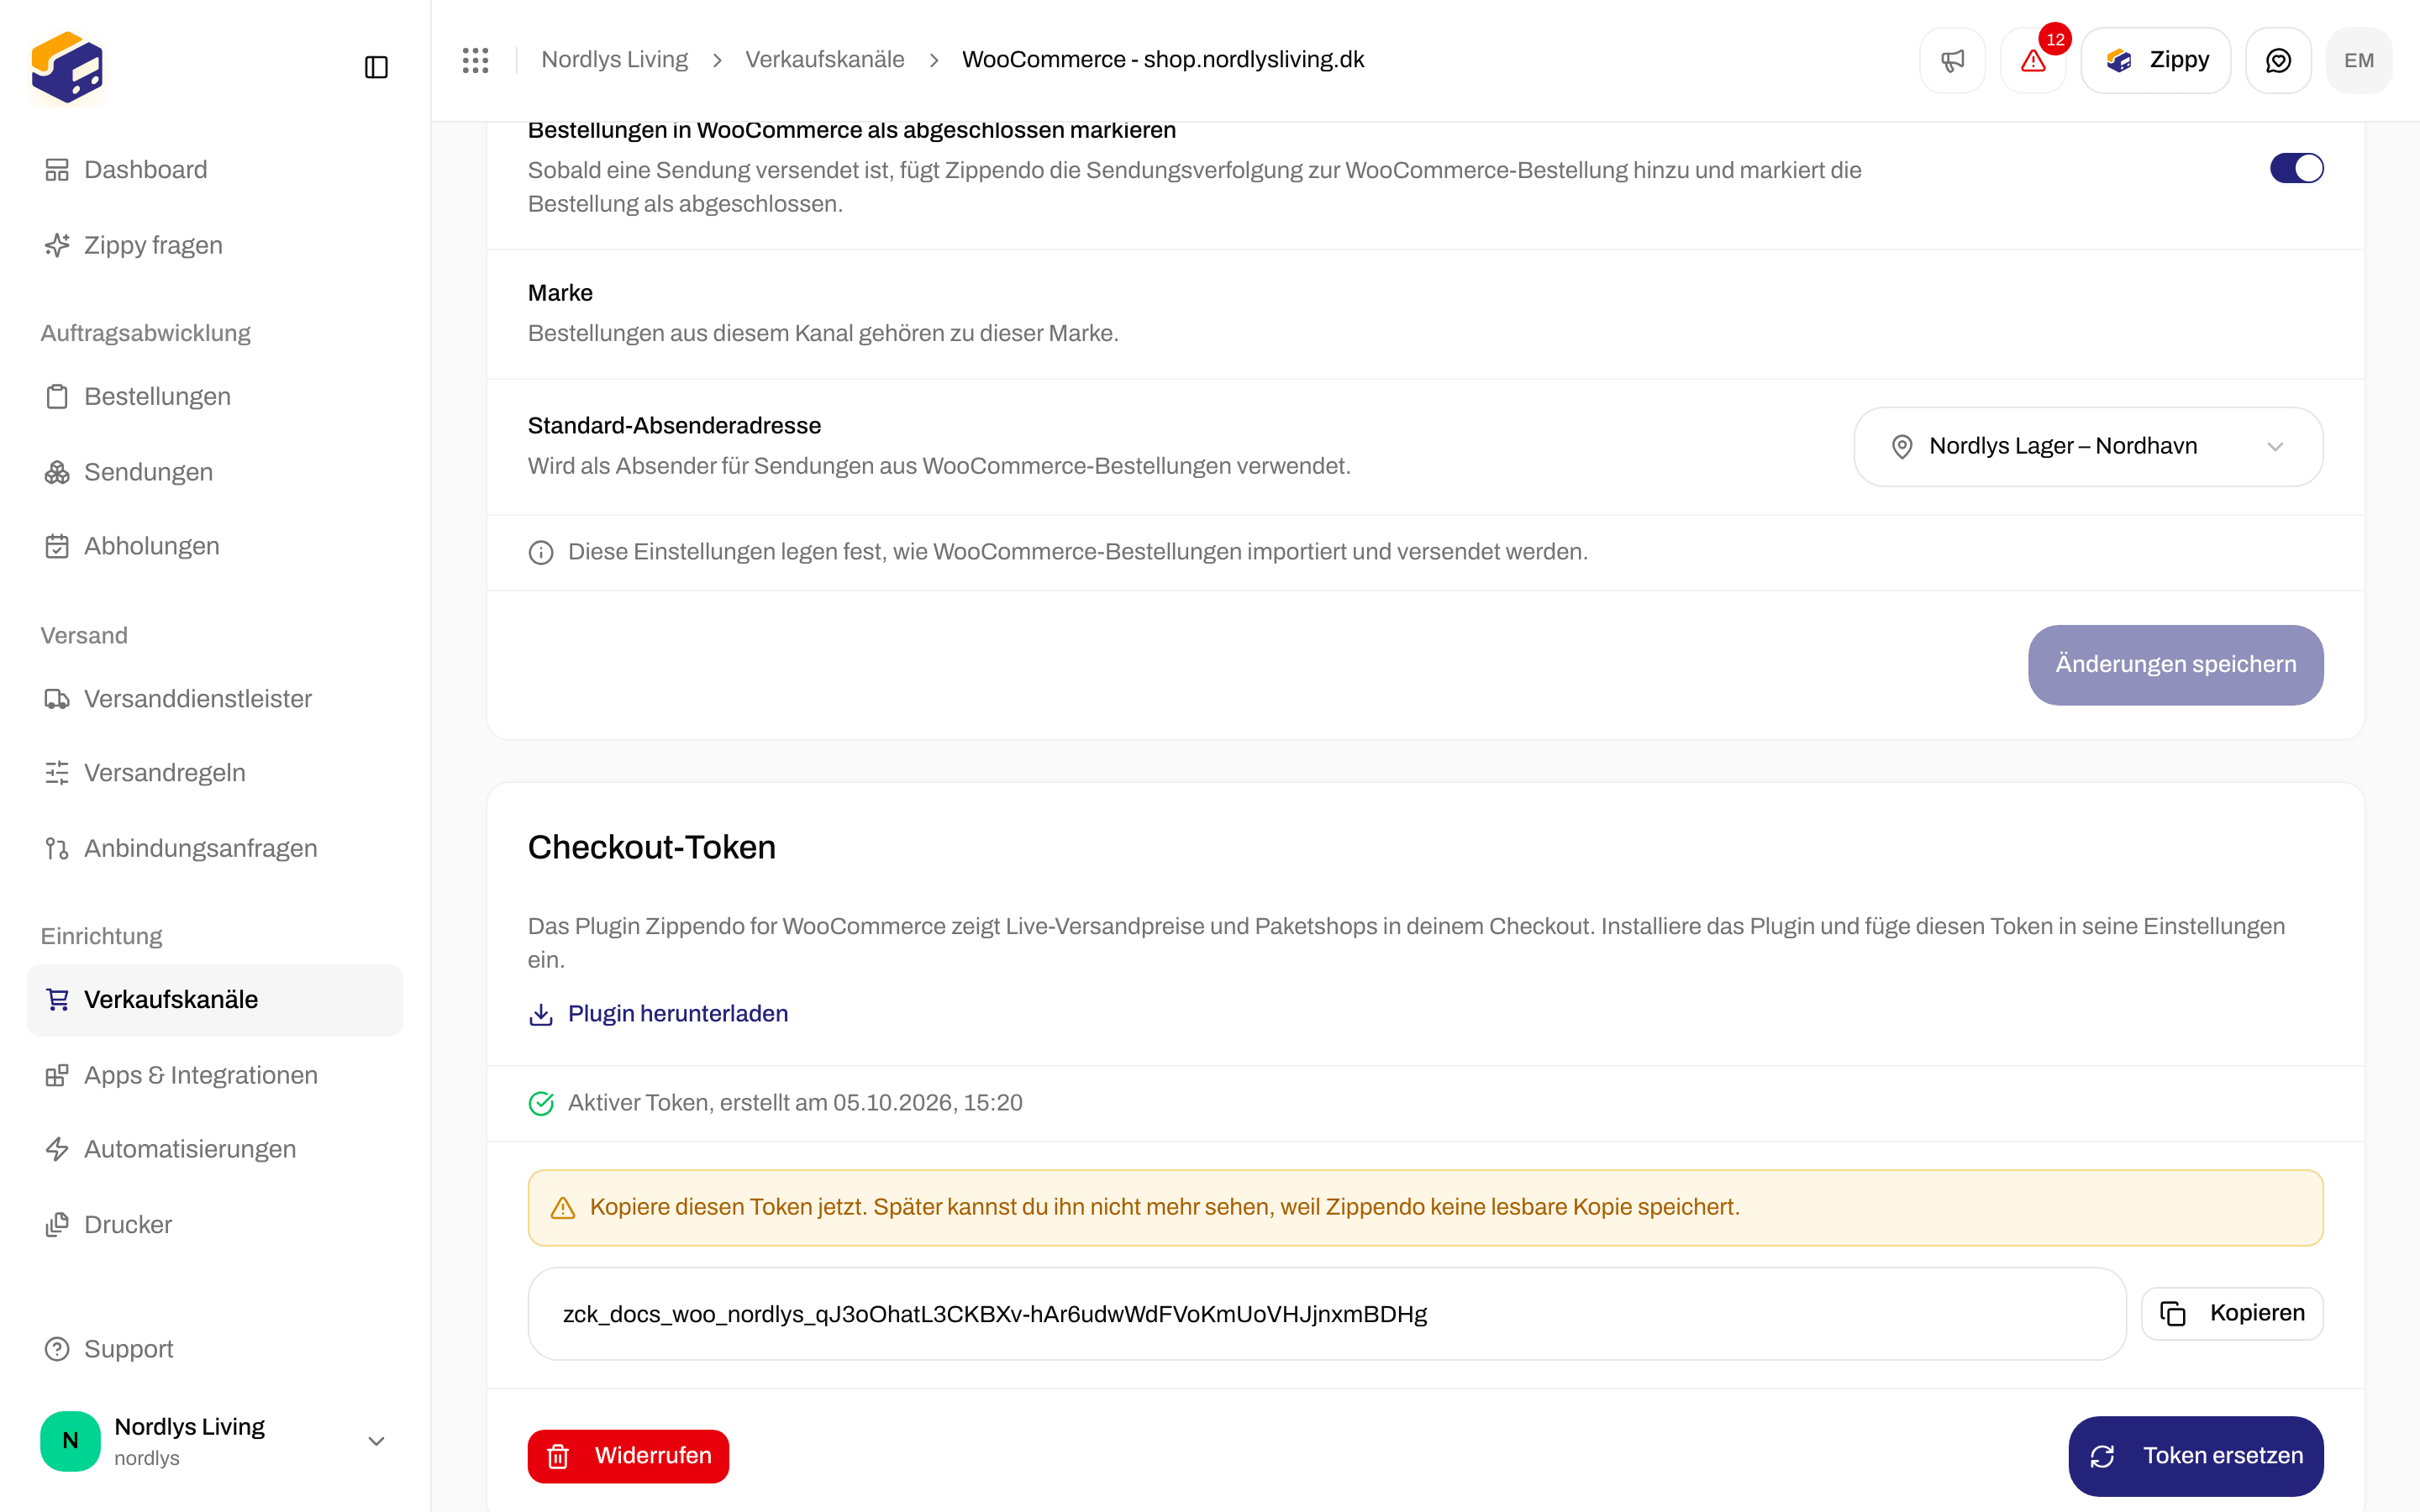The height and width of the screenshot is (1512, 2420).
Task: Disable the mark orders completed toggle
Action: coord(2296,168)
